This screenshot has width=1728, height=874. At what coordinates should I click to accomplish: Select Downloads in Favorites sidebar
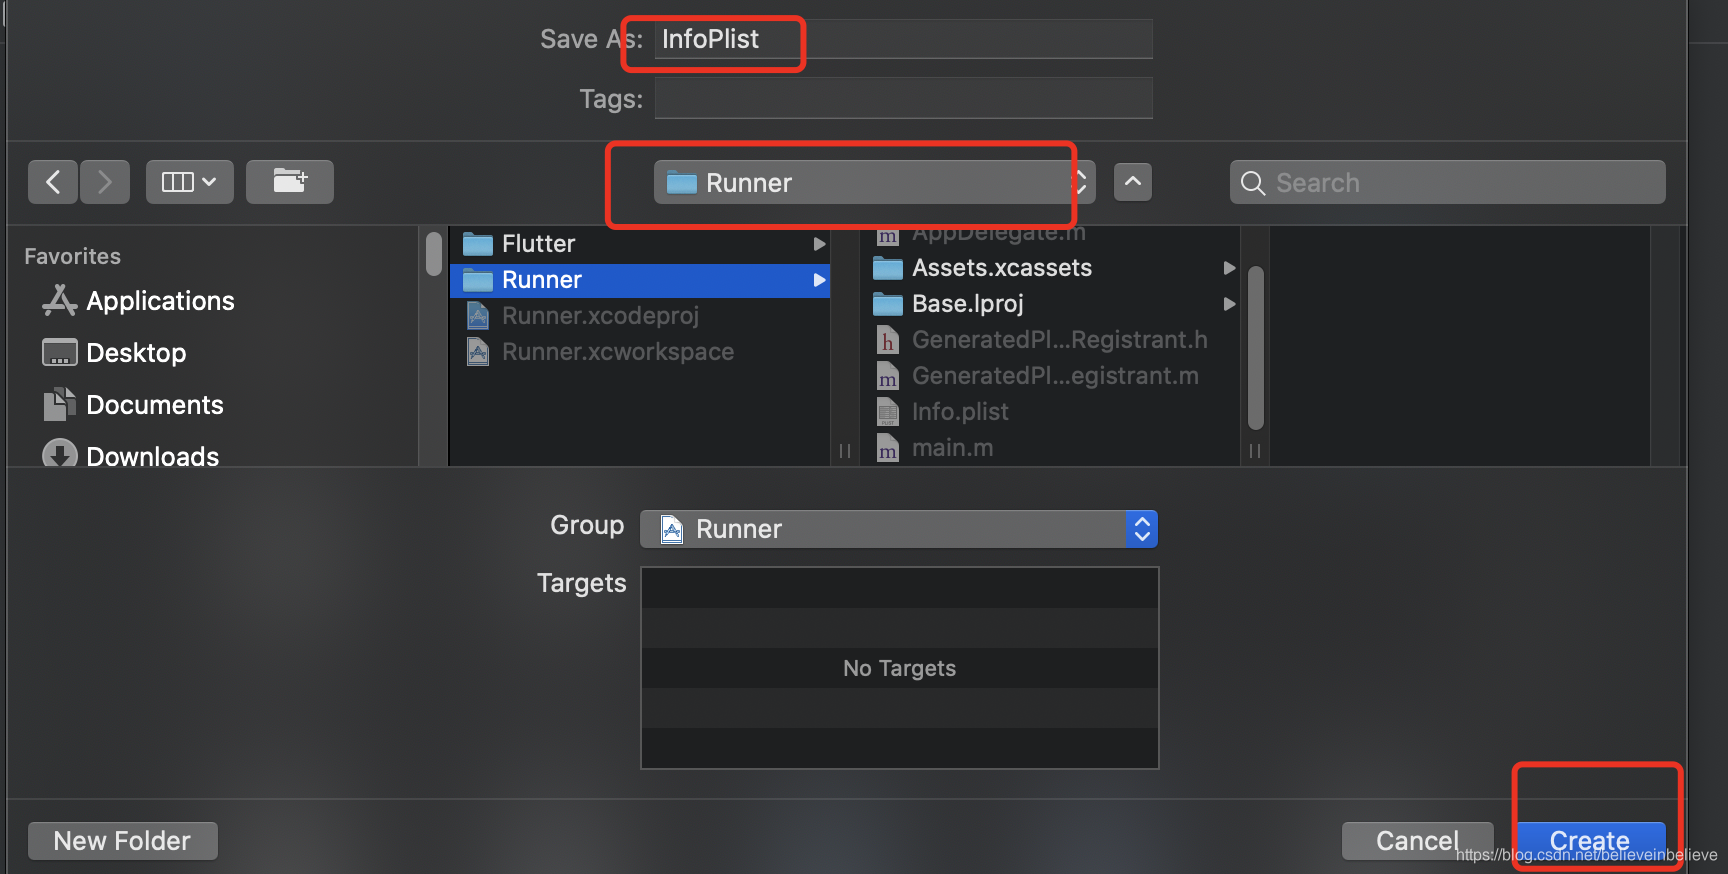pos(152,456)
